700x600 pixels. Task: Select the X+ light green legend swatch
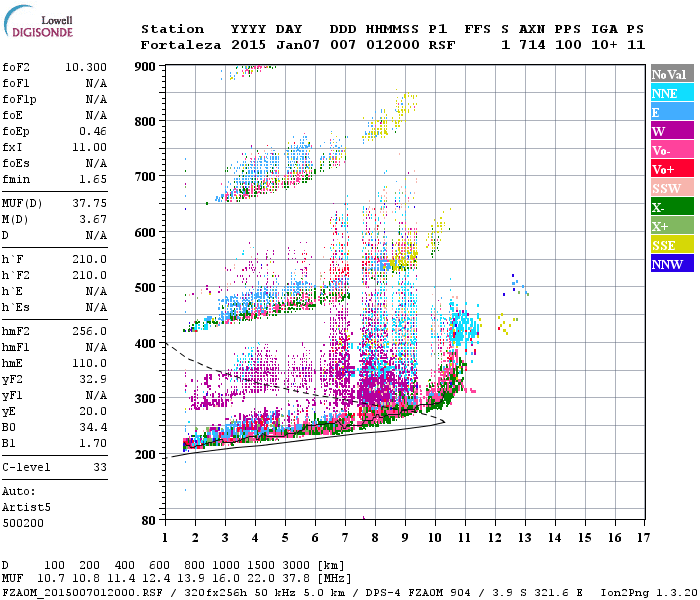(x=672, y=225)
